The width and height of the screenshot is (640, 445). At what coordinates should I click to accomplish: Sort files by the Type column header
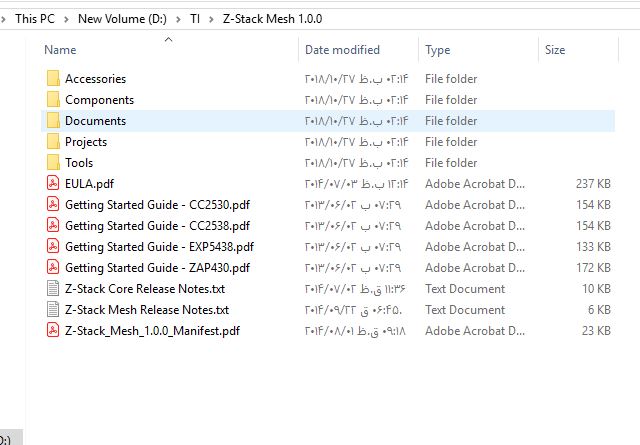438,50
